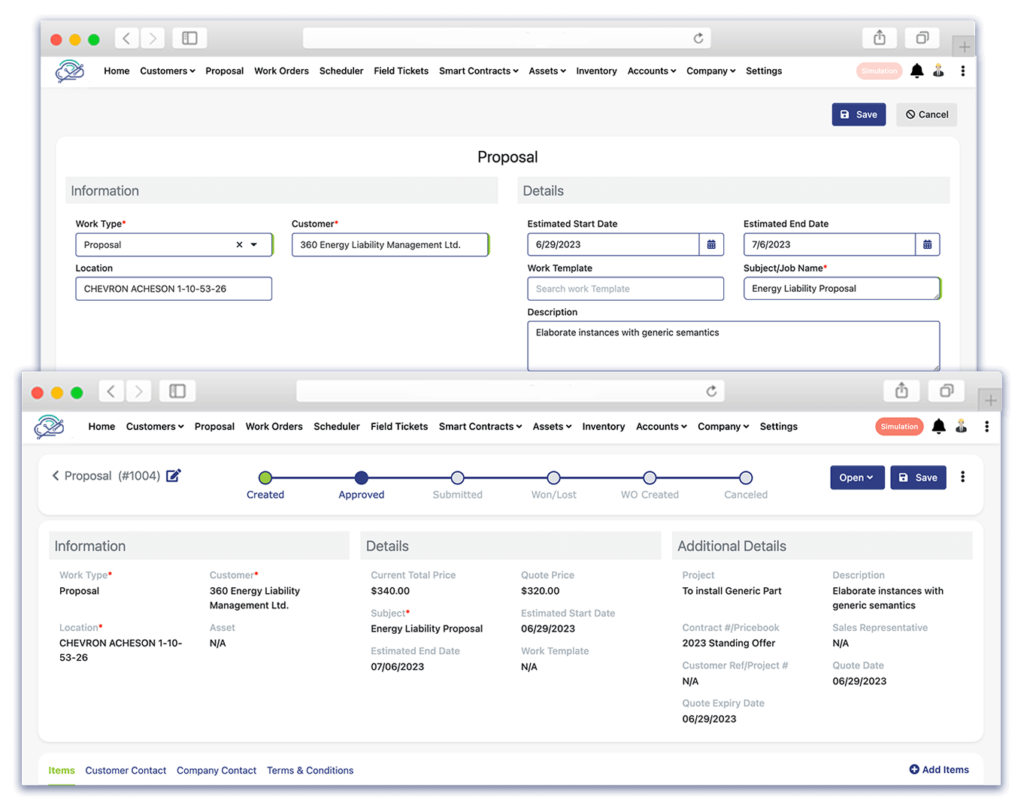This screenshot has width=1024, height=812.
Task: Cancel the proposal edit
Action: (x=925, y=114)
